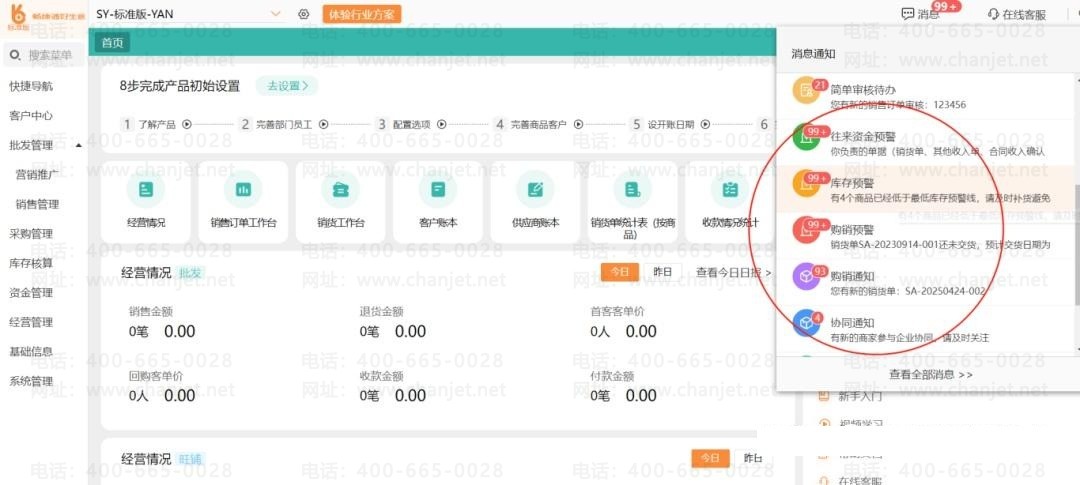Click the green 往来资金预警 notification icon
This screenshot has height=485, width=1080.
(807, 136)
